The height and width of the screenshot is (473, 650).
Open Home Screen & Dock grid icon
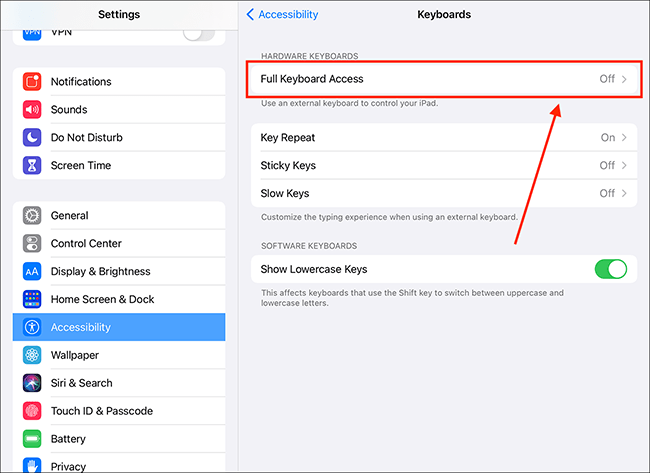click(32, 299)
